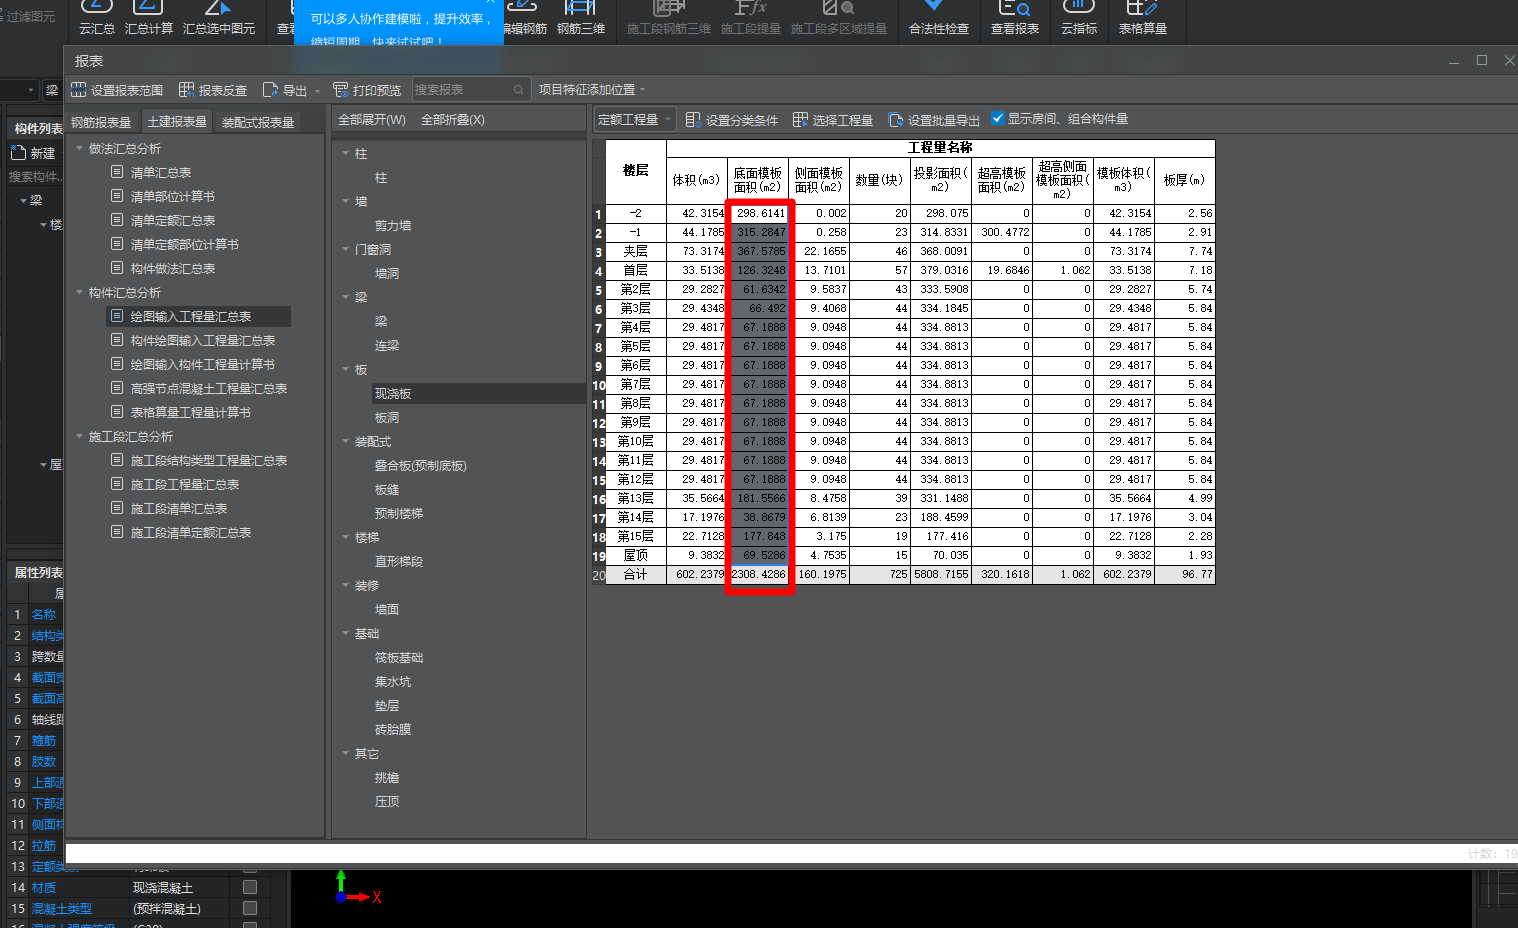
Task: Collapse the 装配式 category node
Action: [x=346, y=442]
